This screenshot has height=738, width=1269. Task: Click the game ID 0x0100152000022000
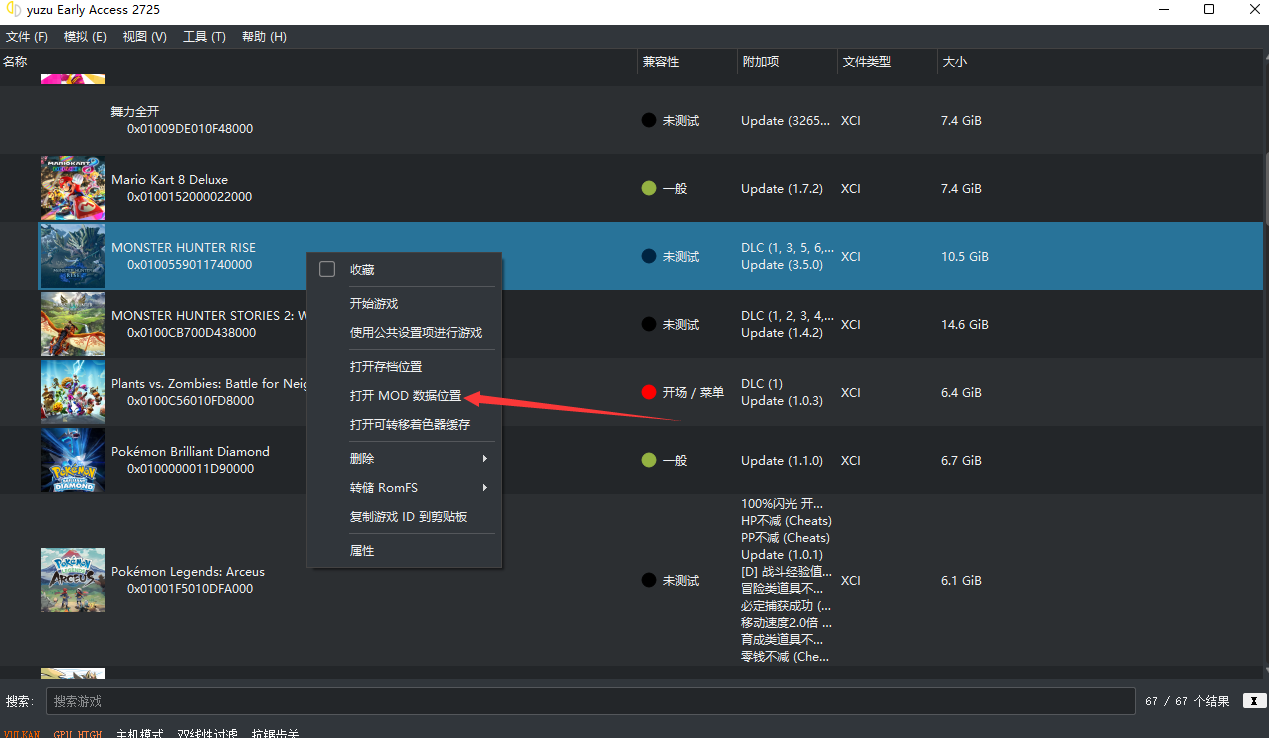coord(189,196)
